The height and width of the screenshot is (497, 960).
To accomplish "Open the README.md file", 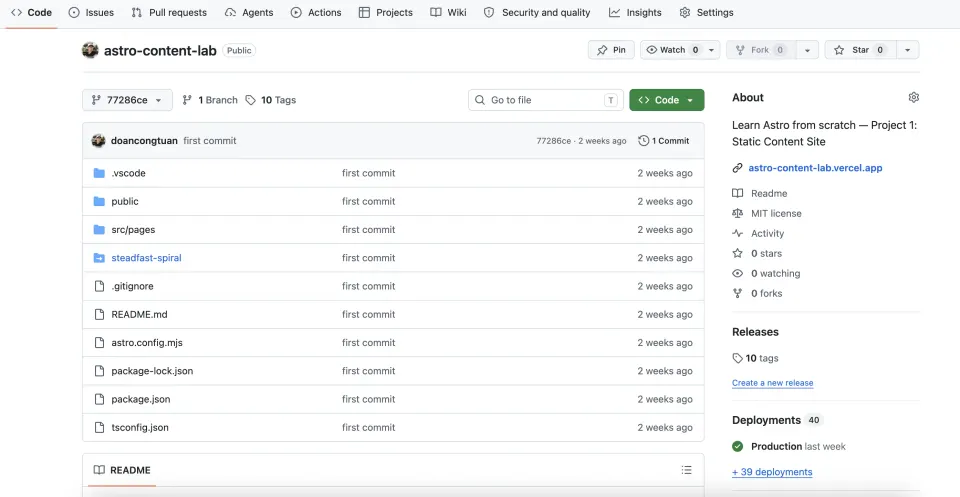I will 140,314.
